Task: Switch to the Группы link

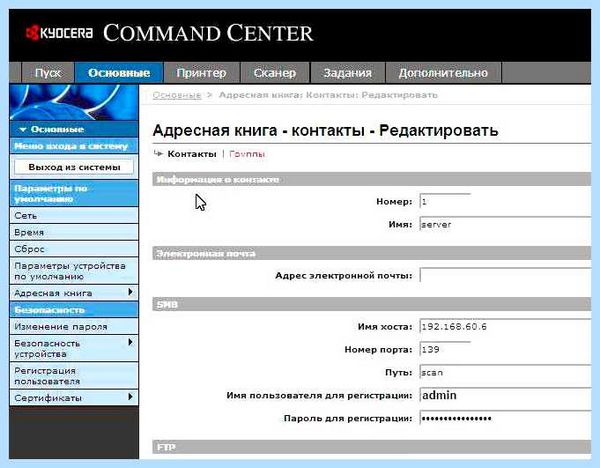Action: coord(247,154)
